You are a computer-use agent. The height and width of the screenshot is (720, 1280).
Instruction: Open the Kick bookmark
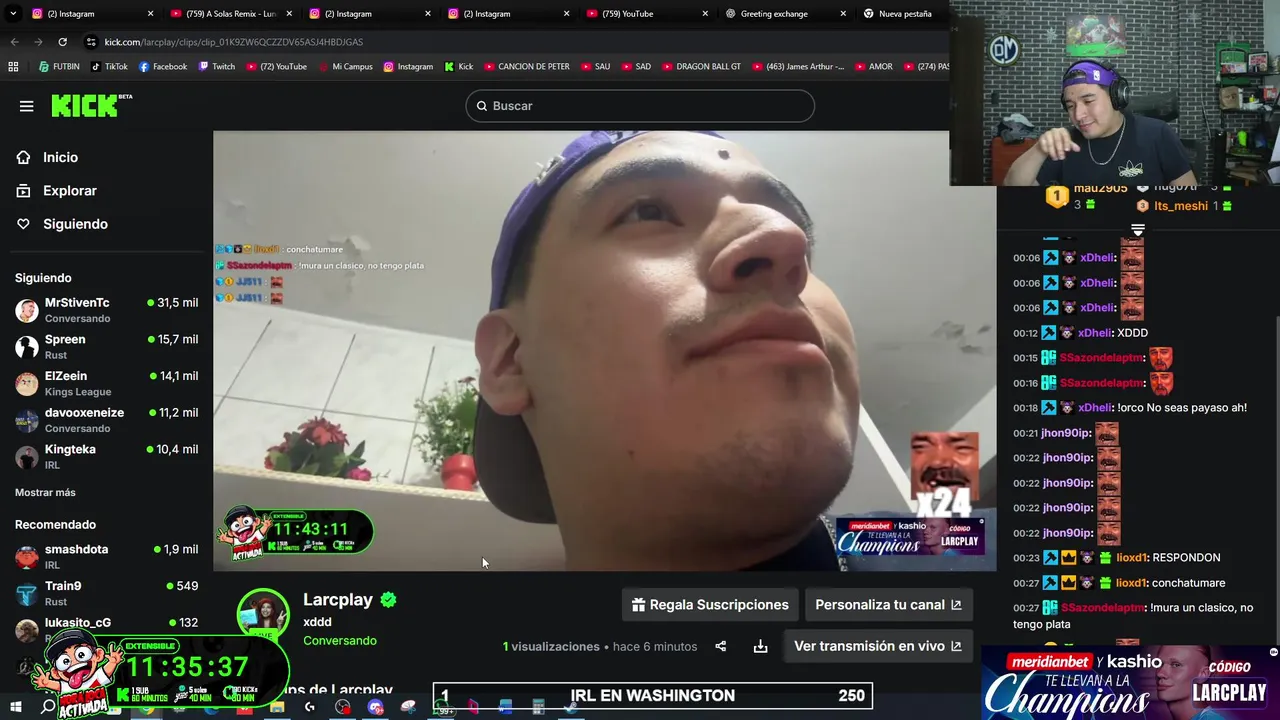pos(459,67)
